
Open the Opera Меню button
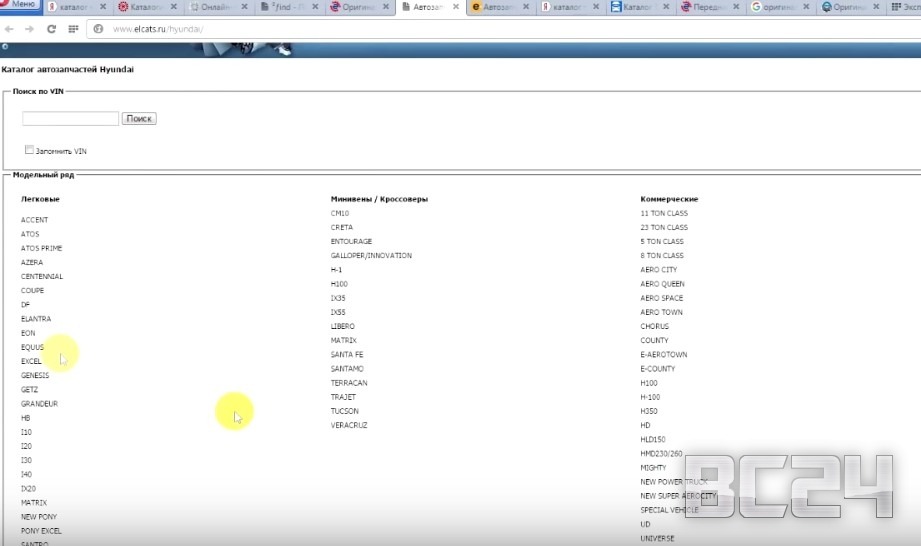click(20, 5)
